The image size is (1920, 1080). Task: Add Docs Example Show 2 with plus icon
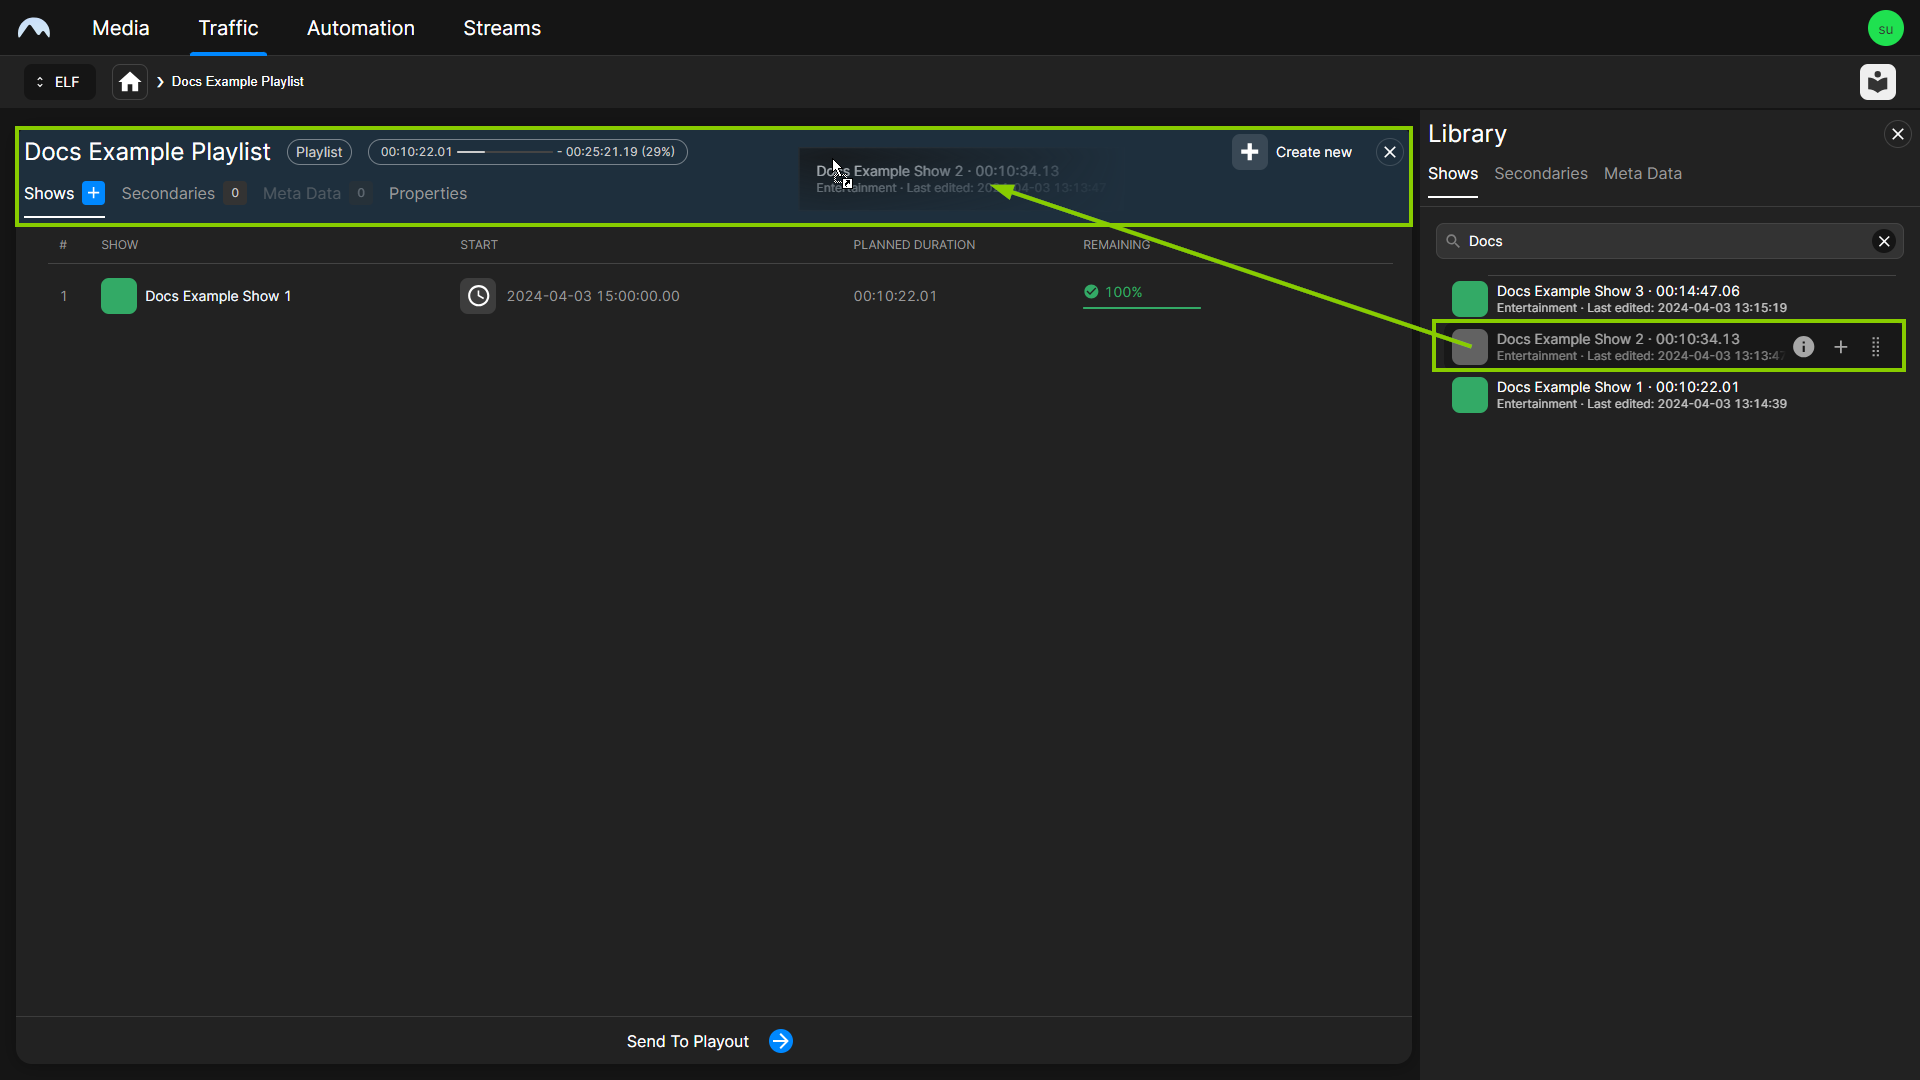1840,347
